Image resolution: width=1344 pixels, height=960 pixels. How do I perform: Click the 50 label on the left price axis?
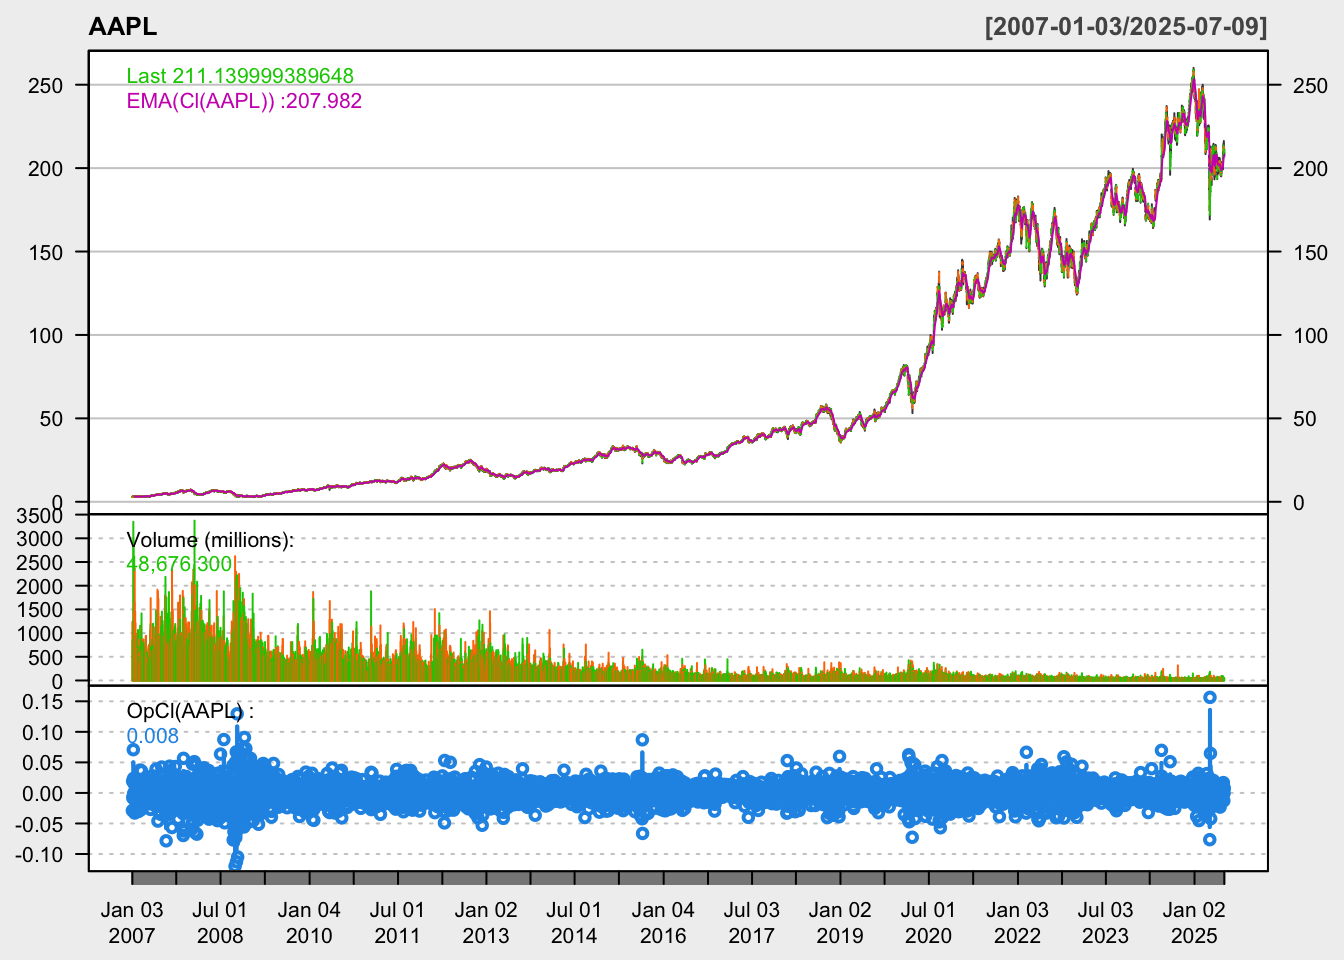(x=51, y=419)
